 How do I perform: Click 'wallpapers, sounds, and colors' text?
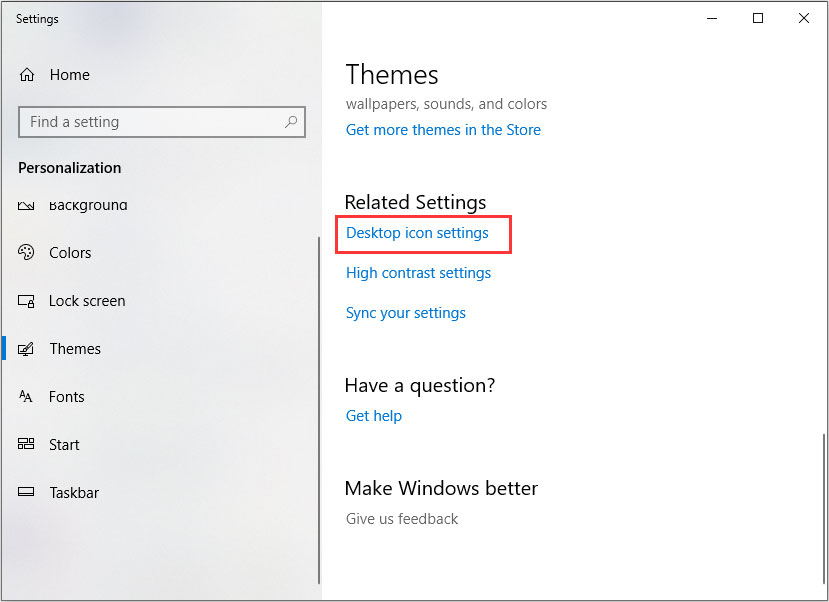point(446,104)
